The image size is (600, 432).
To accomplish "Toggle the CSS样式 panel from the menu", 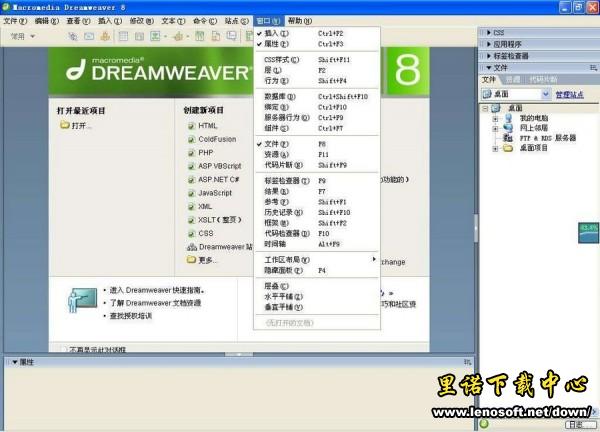I will (318, 60).
